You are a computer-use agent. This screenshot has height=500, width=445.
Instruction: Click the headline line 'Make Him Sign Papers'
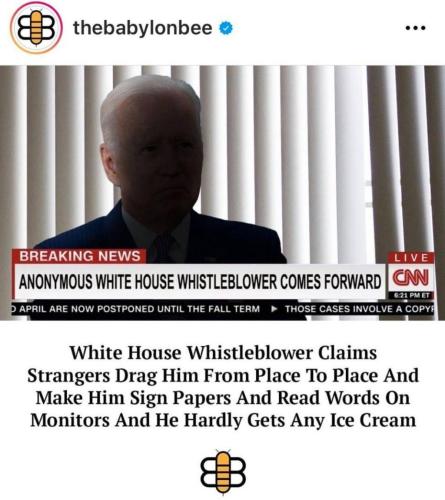[223, 398]
